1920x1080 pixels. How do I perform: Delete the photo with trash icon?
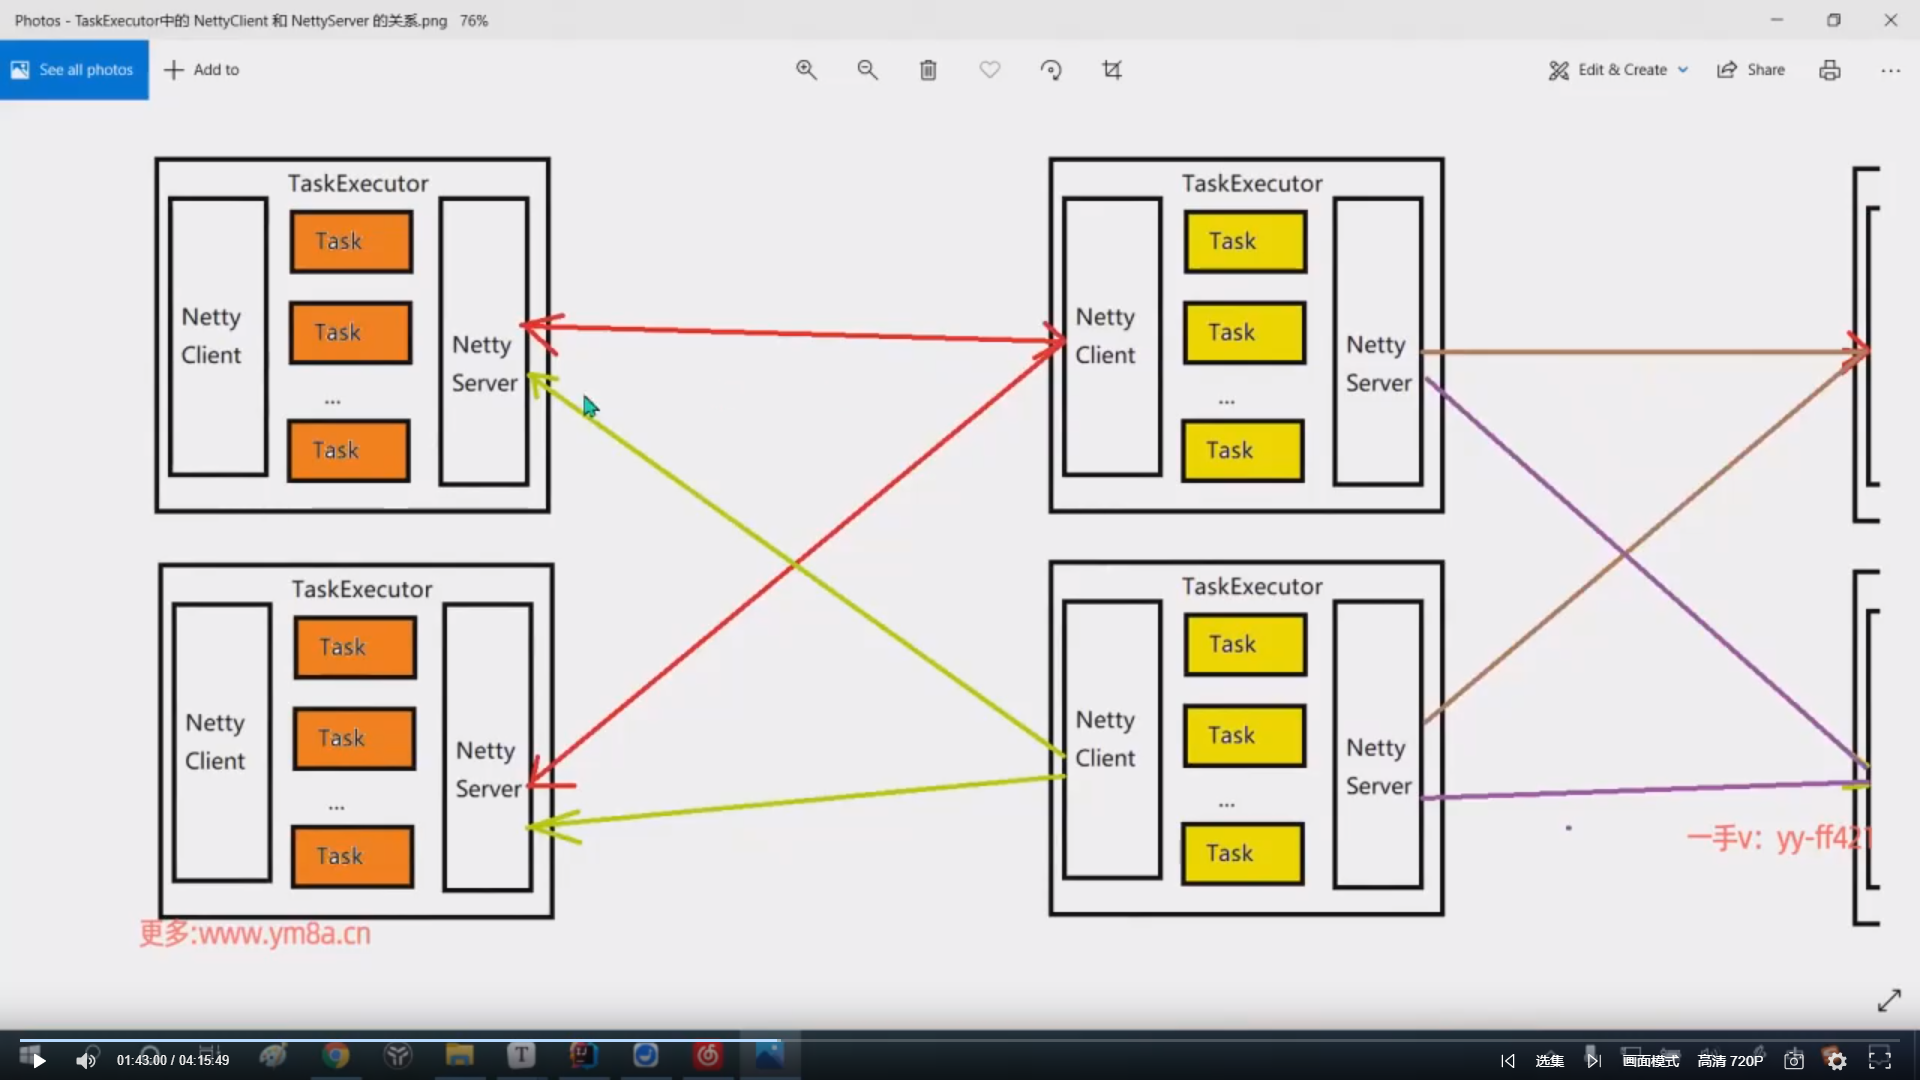(928, 70)
